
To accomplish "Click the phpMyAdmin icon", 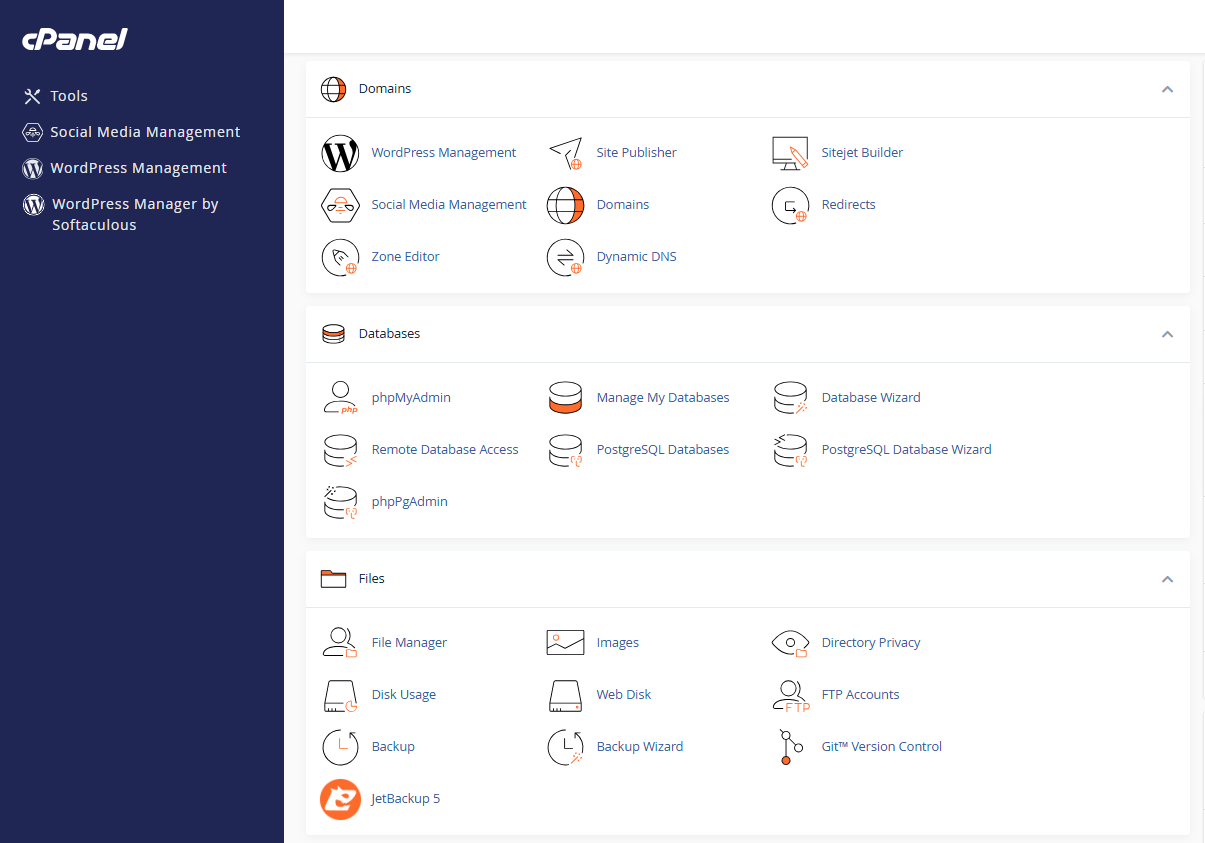I will point(340,398).
